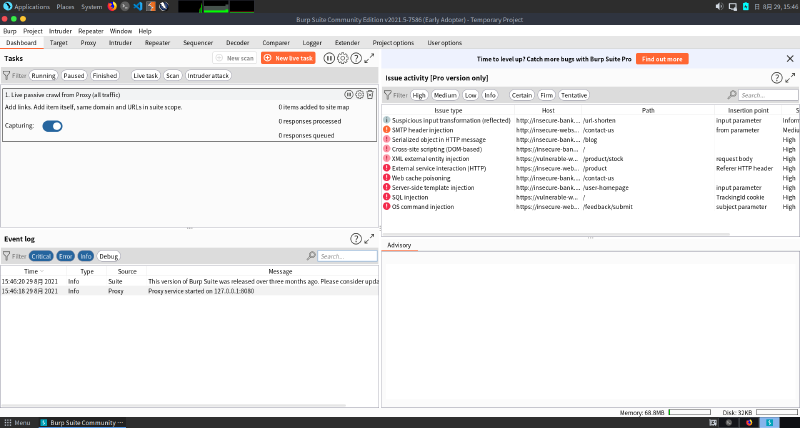The image size is (800, 428).
Task: Toggle the Running task filter
Action: pyautogui.click(x=43, y=75)
